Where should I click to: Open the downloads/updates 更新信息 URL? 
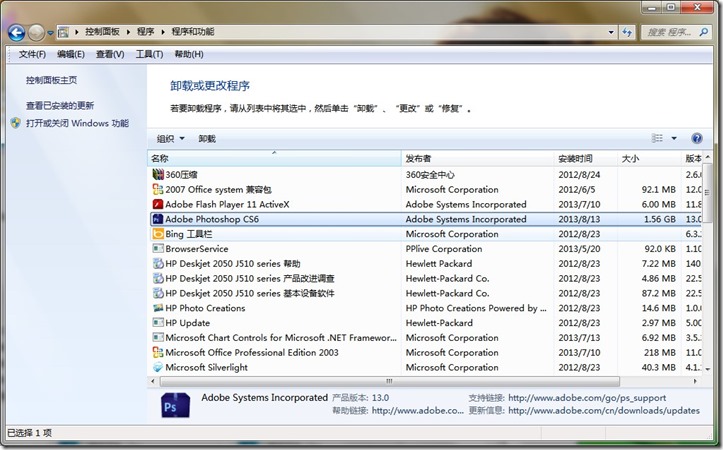[x=604, y=410]
